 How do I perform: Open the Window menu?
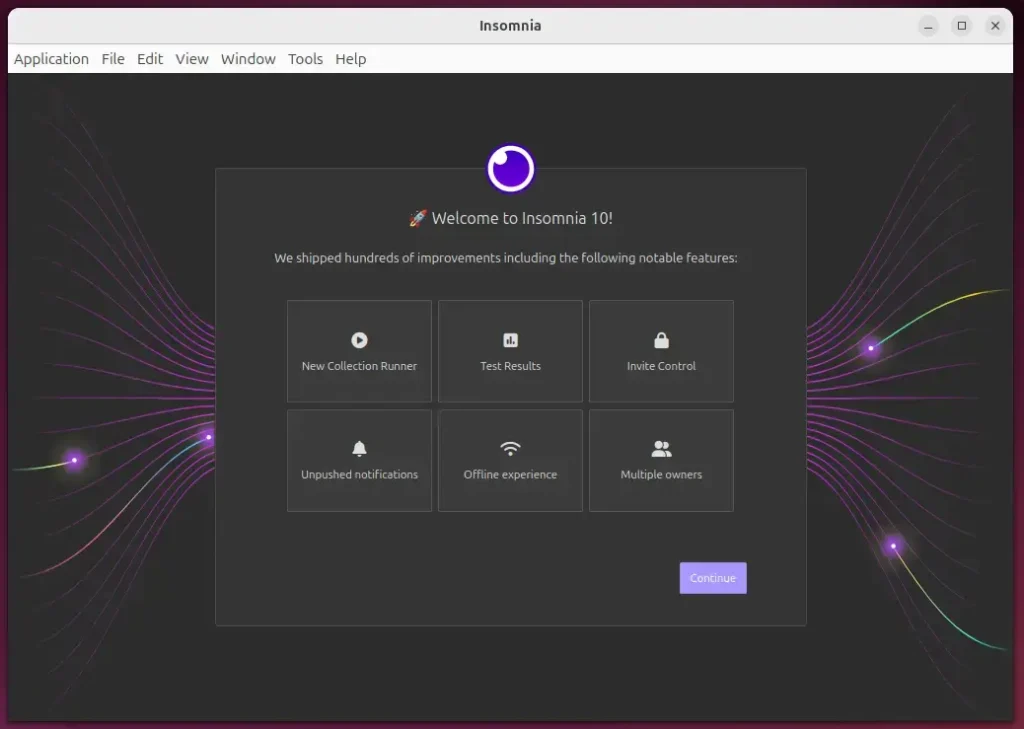point(248,59)
